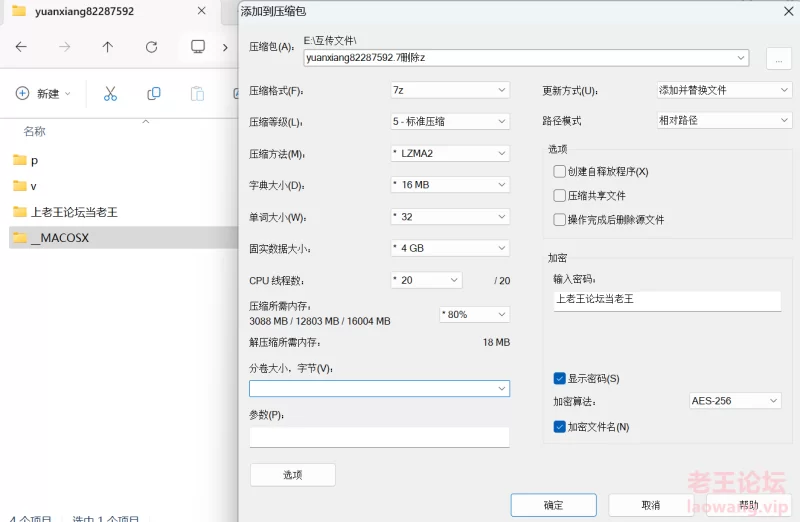Open the 字典大小 16 MB dropdown
Screen dimensions: 800x522
coord(450,185)
